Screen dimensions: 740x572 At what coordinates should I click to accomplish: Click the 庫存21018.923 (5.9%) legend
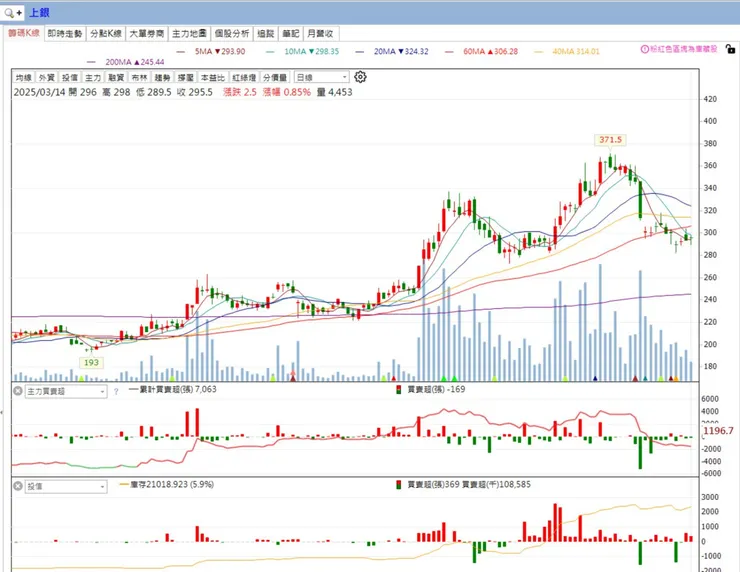(x=167, y=485)
